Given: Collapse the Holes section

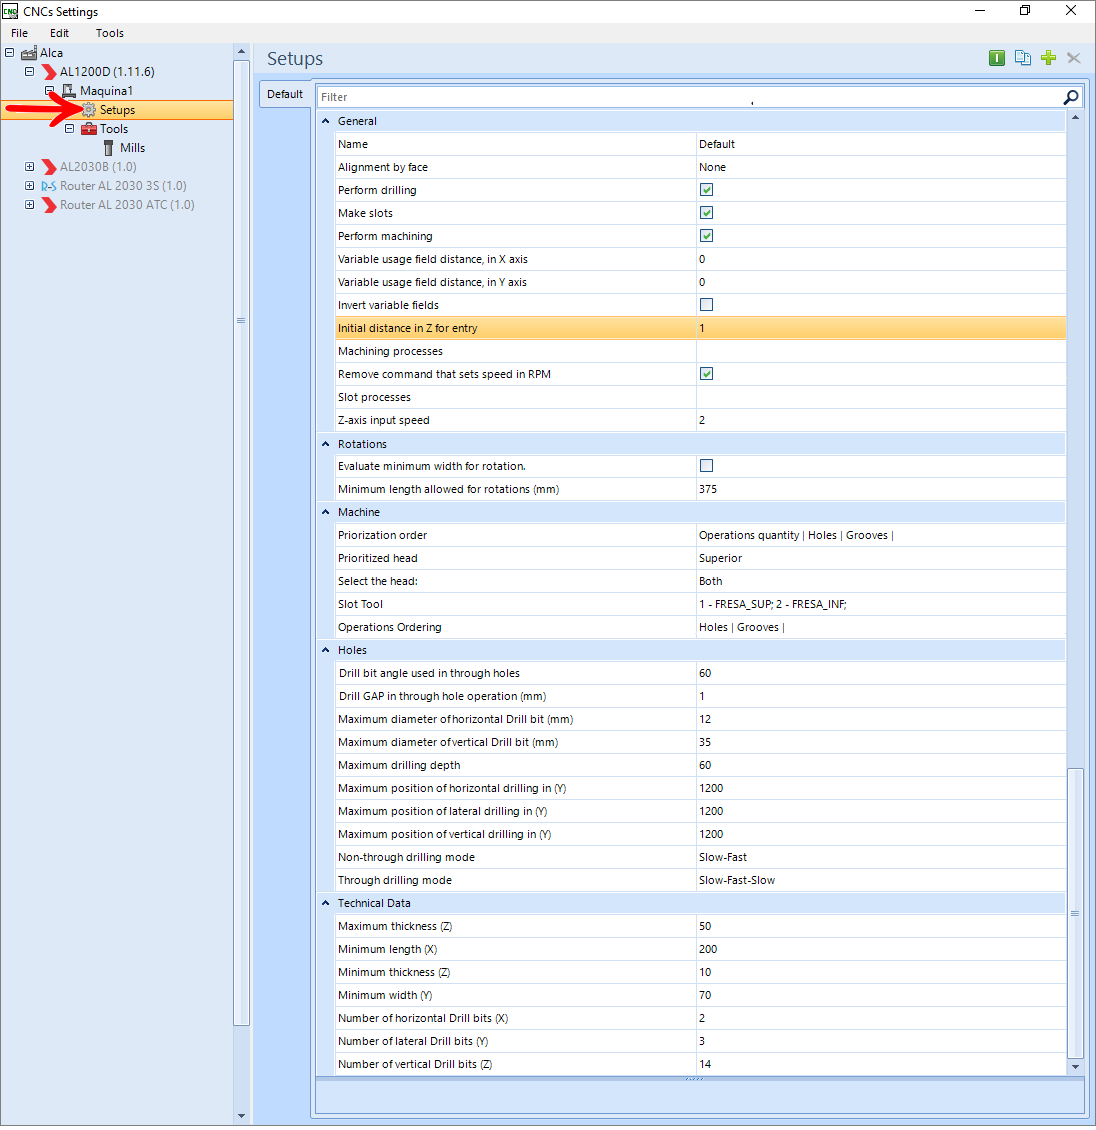Looking at the screenshot, I should (326, 650).
